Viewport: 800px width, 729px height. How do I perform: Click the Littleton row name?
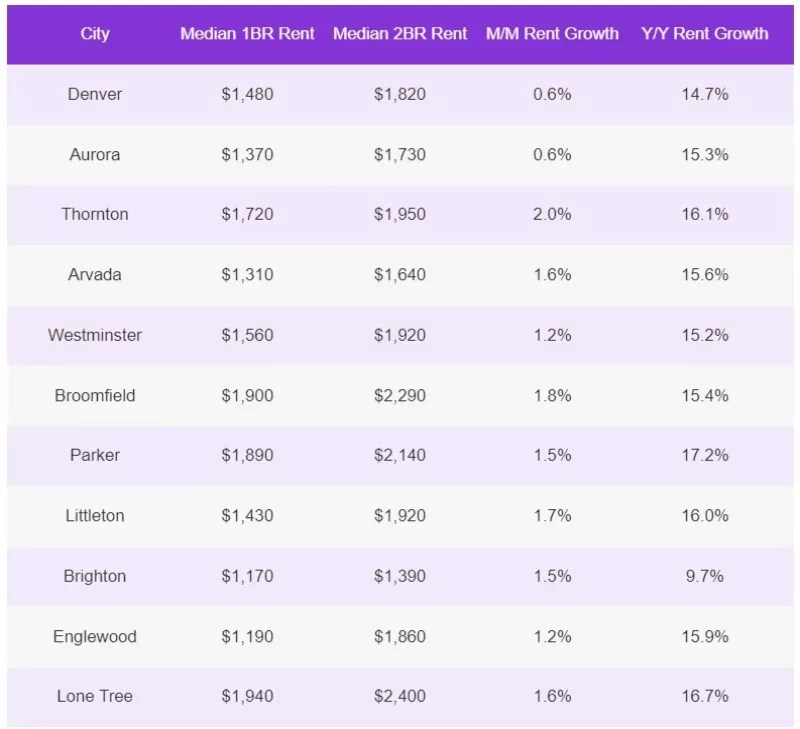95,516
